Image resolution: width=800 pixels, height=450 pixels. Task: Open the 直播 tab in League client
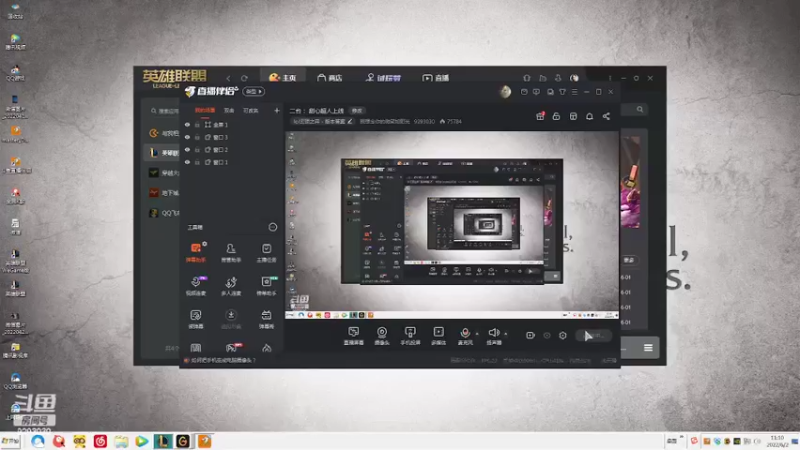[x=436, y=78]
